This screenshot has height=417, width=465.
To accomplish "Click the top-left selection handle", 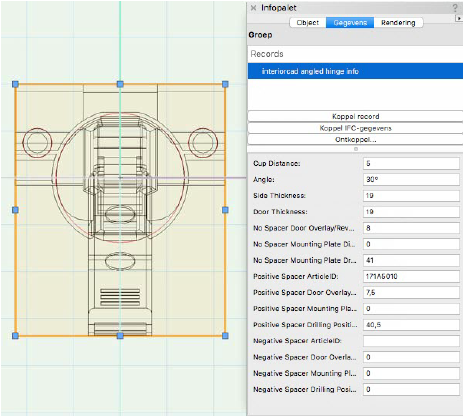I will pyautogui.click(x=15, y=84).
